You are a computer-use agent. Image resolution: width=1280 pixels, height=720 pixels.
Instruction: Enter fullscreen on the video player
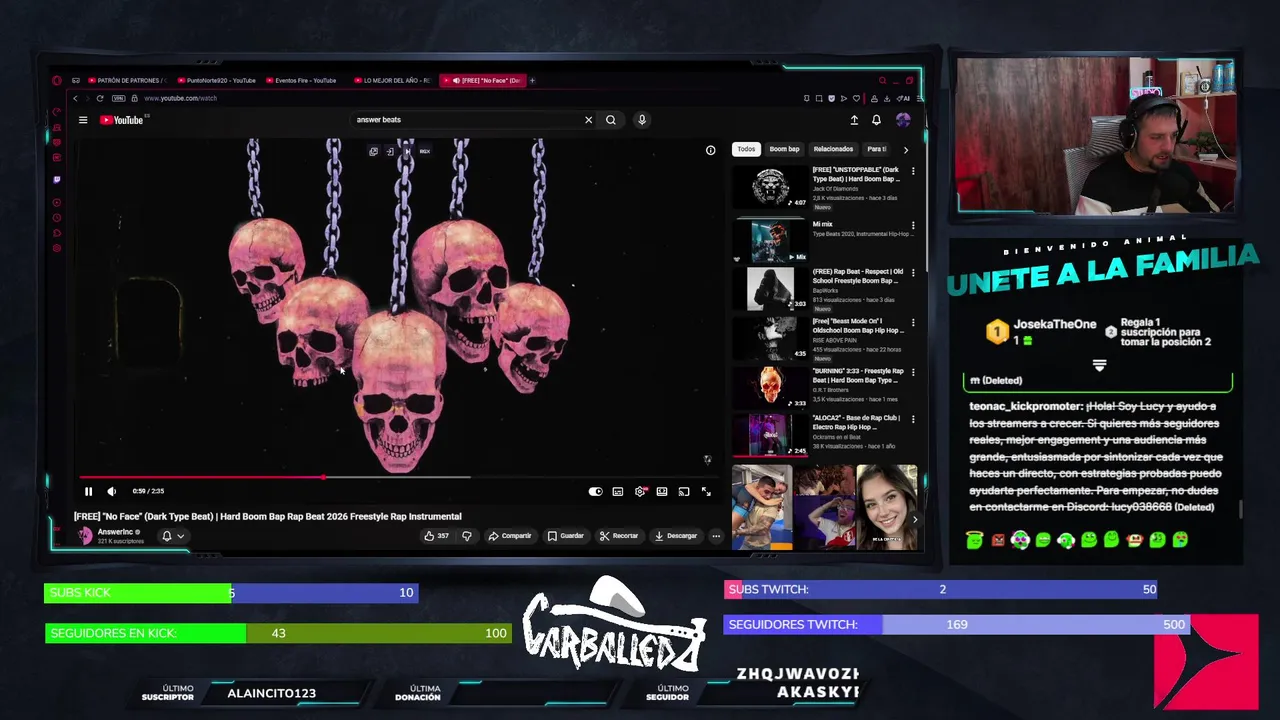tap(706, 491)
